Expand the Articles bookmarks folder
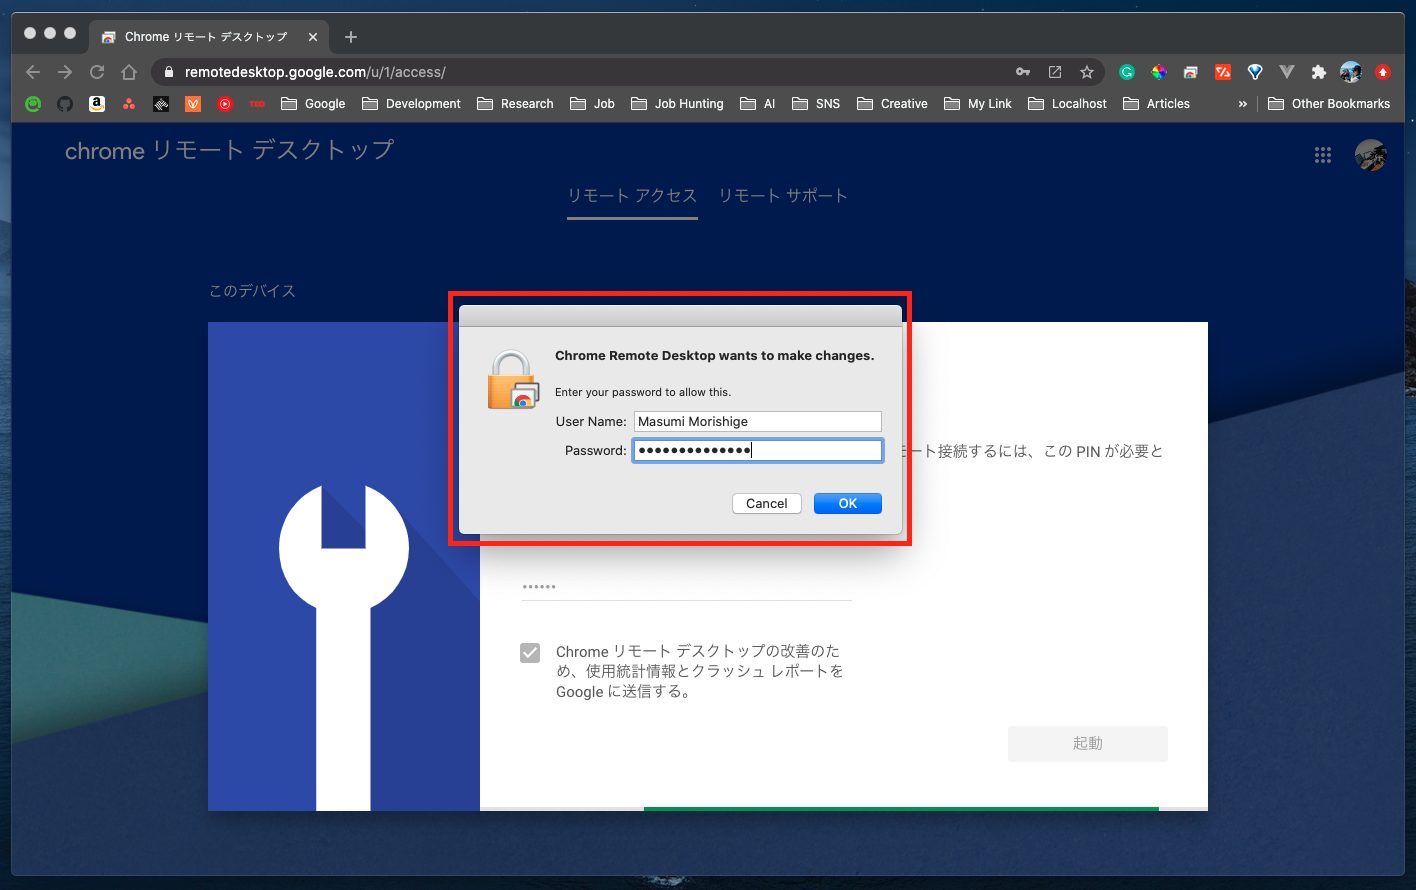The width and height of the screenshot is (1416, 890). 1156,103
